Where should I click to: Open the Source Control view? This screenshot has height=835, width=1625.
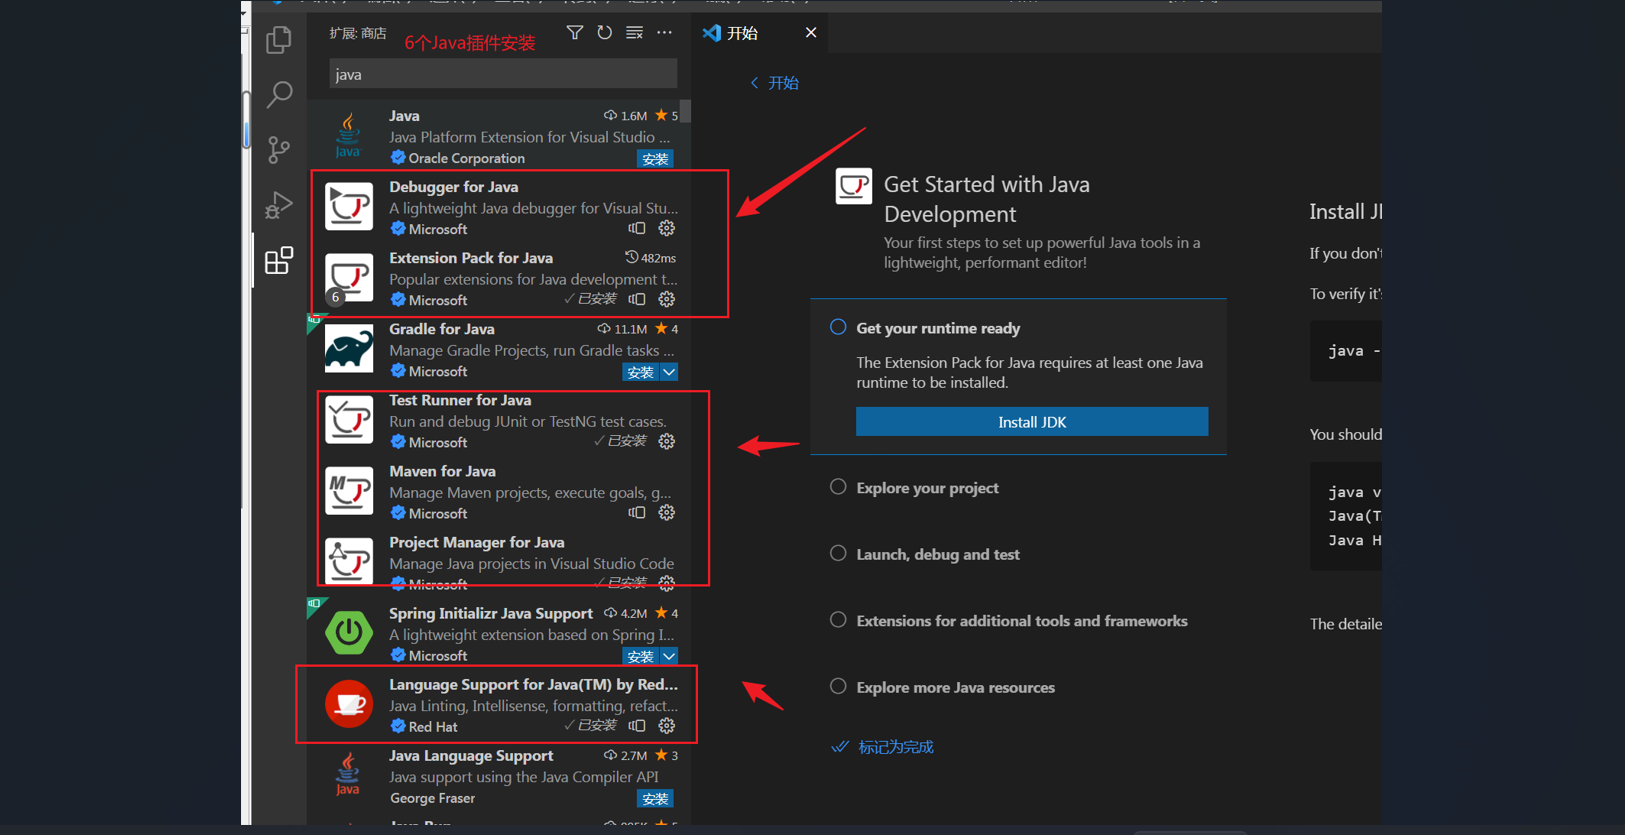click(x=279, y=149)
